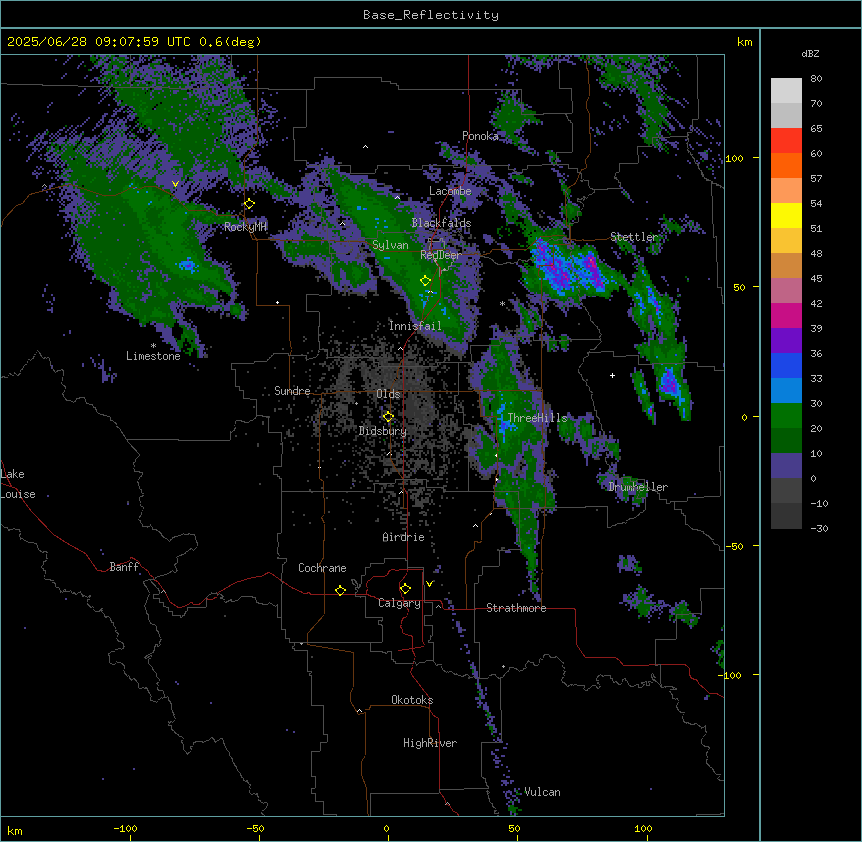Viewport: 862px width, 842px height.
Task: Click the -50 tick on right axis
Action: [x=734, y=546]
